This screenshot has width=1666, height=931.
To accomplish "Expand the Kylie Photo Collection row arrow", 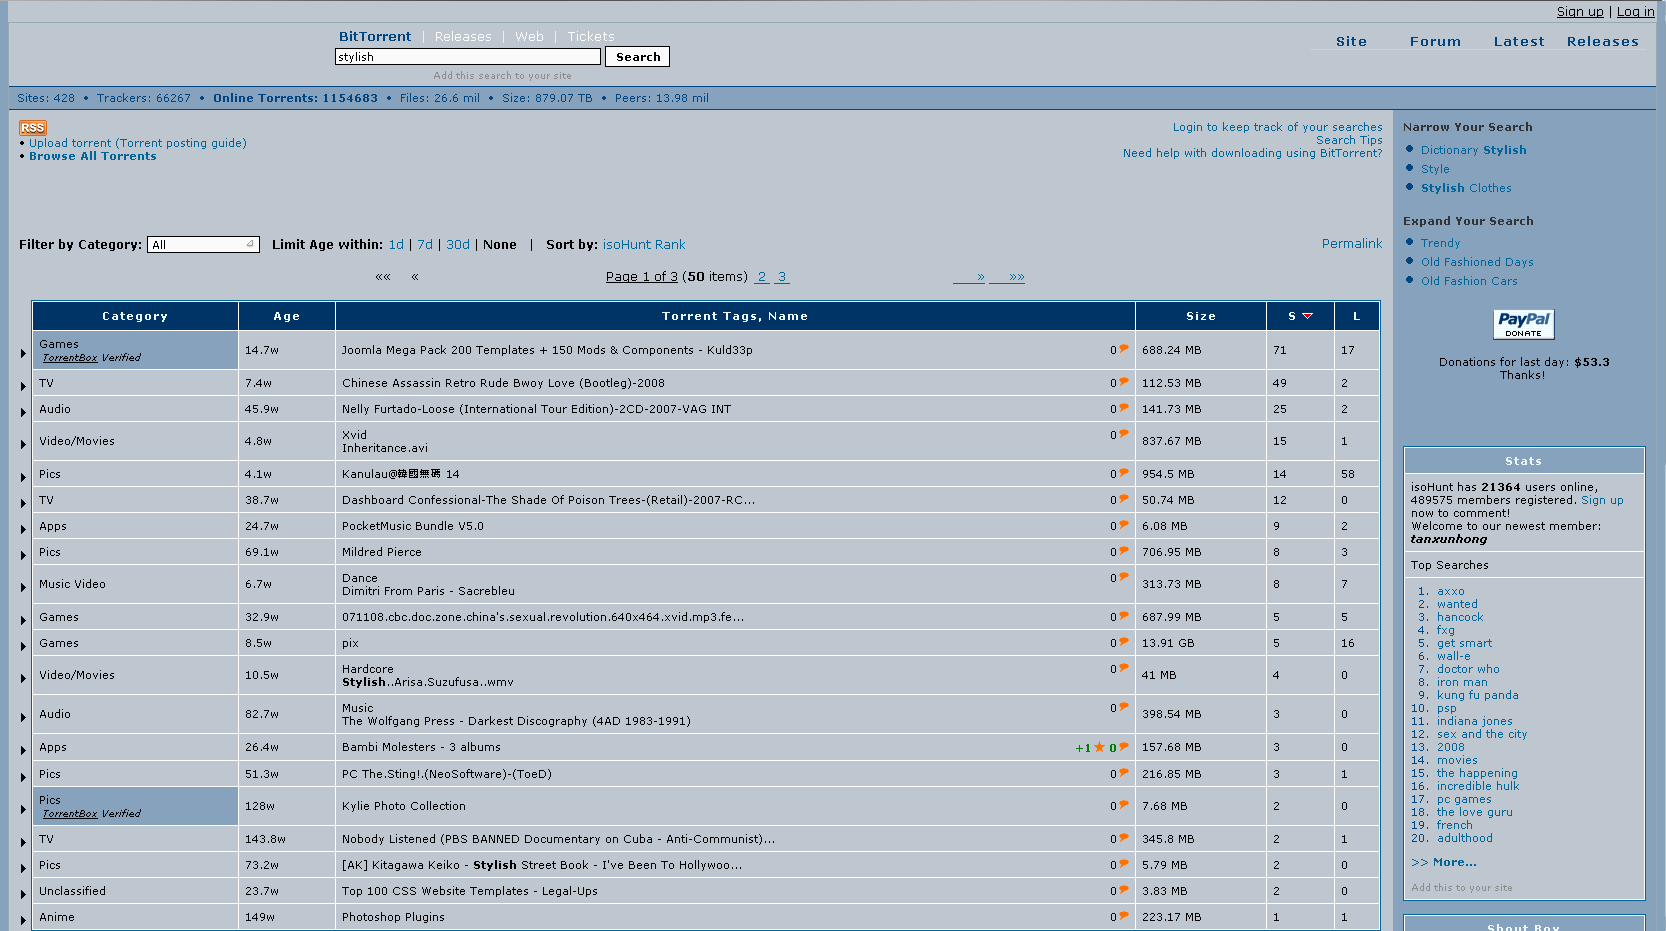I will 23,809.
